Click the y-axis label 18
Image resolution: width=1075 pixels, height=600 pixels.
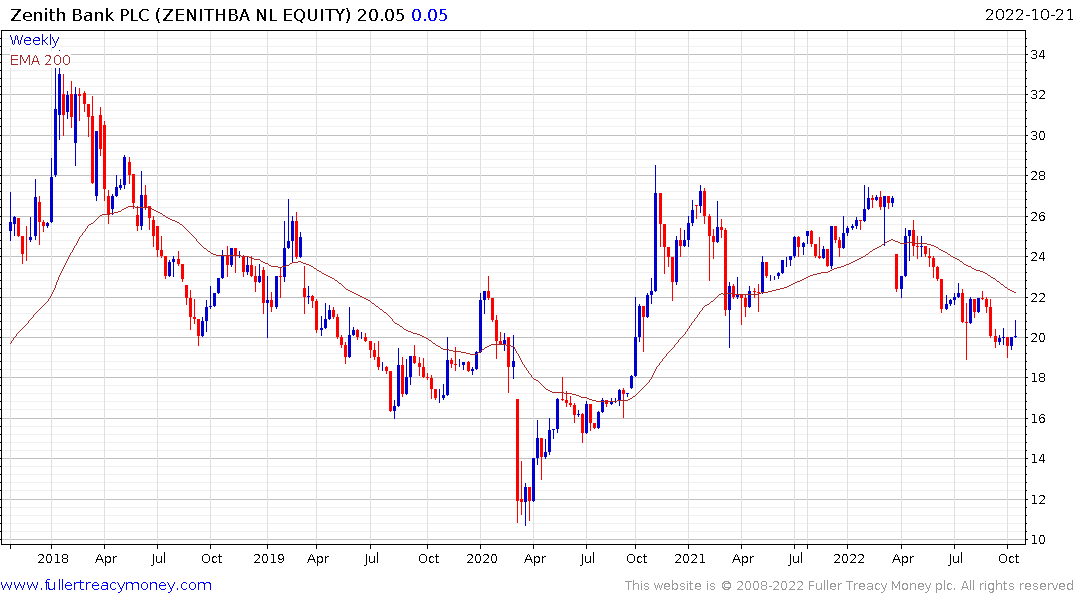click(1038, 378)
